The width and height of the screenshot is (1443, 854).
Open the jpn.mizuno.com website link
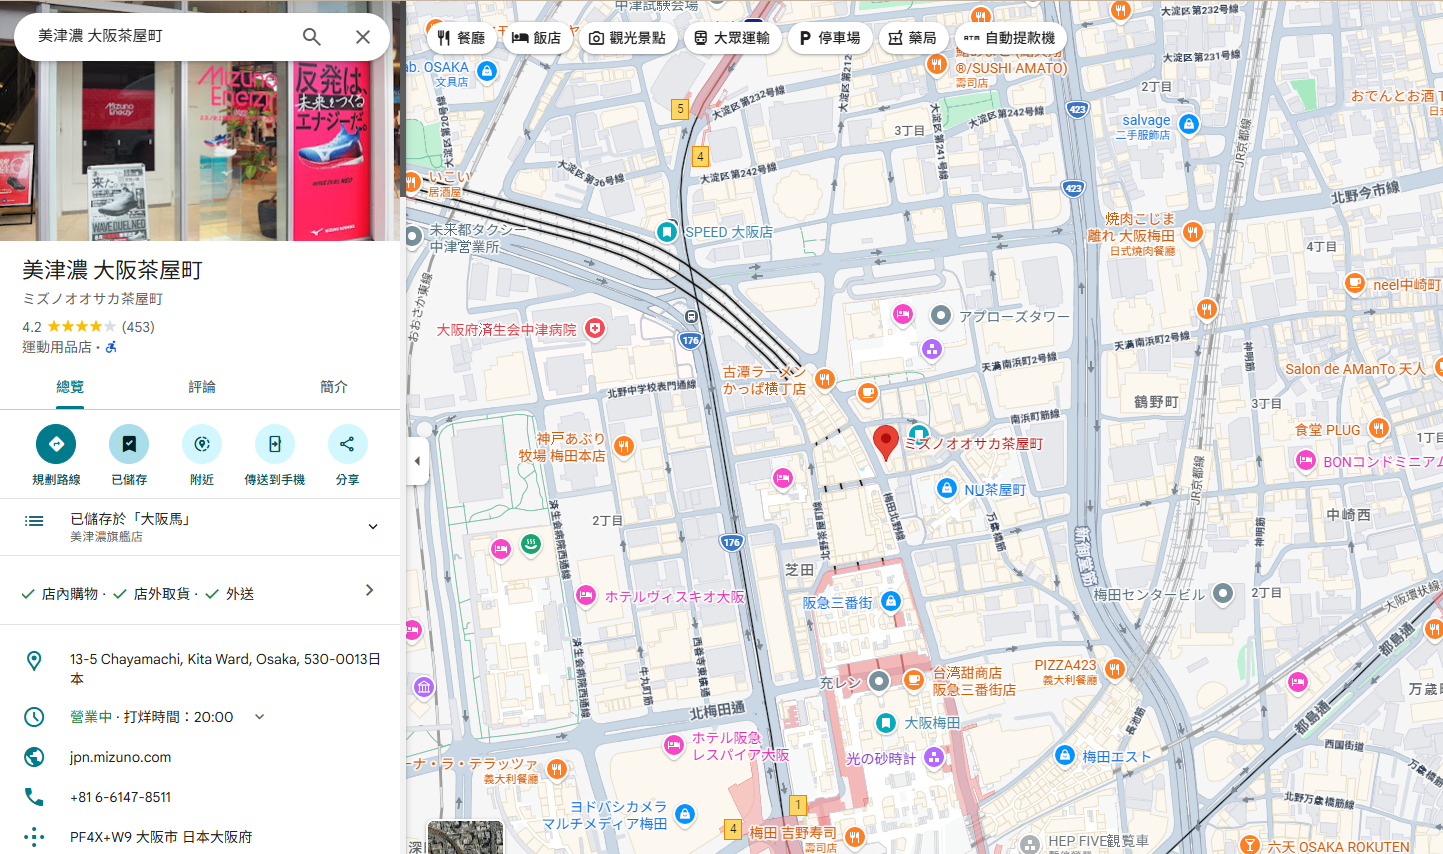coord(120,757)
